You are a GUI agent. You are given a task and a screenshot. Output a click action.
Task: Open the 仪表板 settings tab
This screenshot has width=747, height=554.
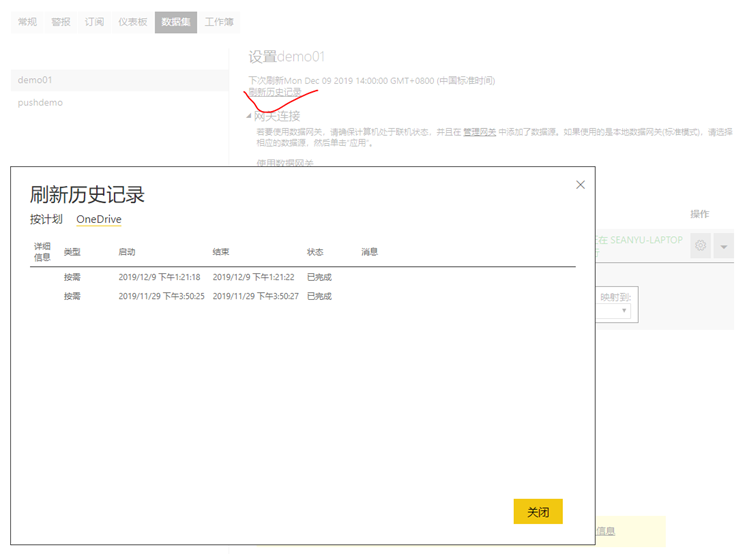[133, 22]
